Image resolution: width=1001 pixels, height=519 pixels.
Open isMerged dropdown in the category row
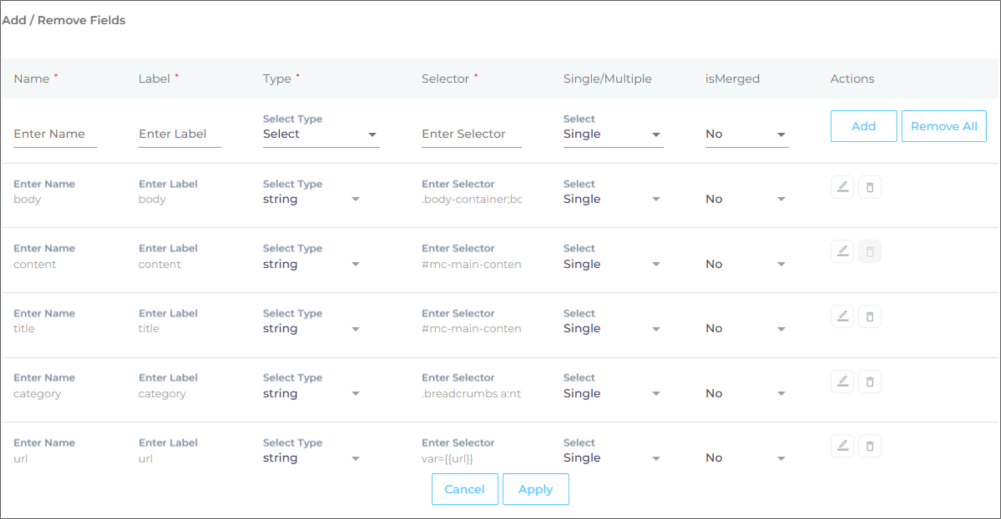(x=746, y=394)
